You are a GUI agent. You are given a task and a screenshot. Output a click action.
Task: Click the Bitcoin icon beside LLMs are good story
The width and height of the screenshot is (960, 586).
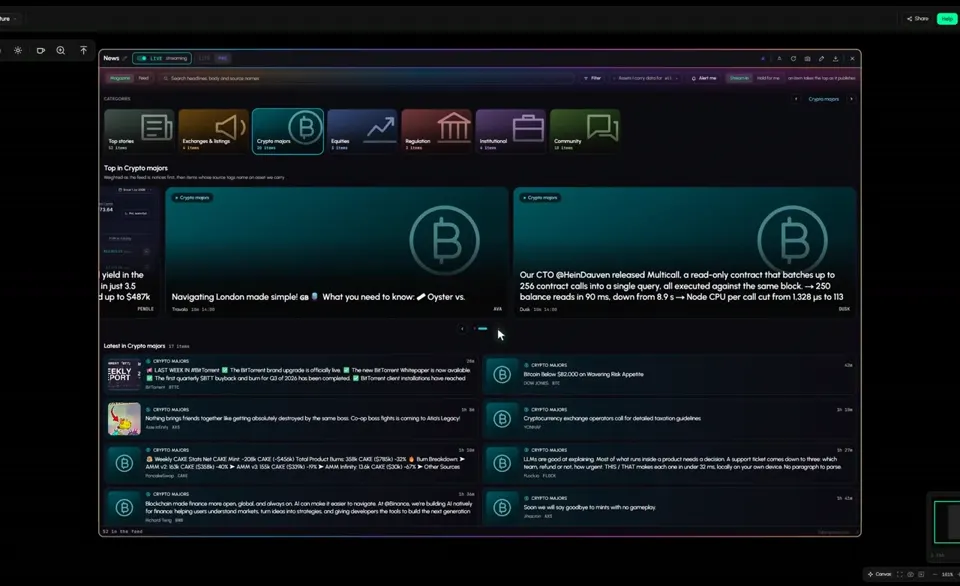[x=502, y=463]
